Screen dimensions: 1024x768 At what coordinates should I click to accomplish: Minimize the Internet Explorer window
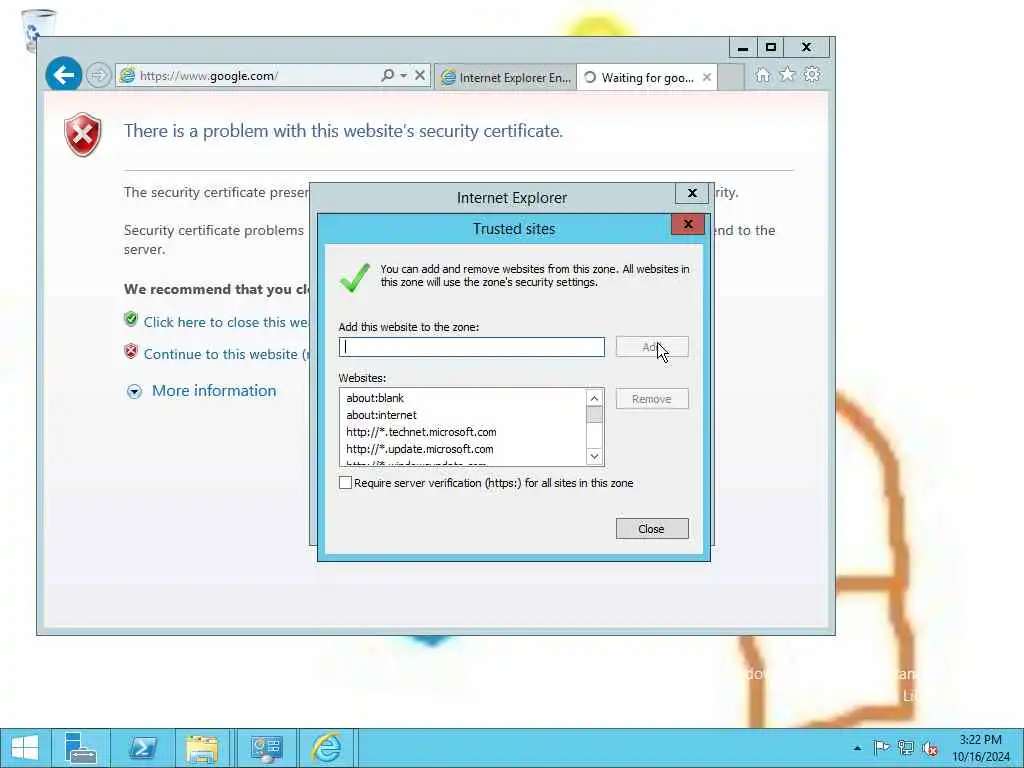click(743, 48)
